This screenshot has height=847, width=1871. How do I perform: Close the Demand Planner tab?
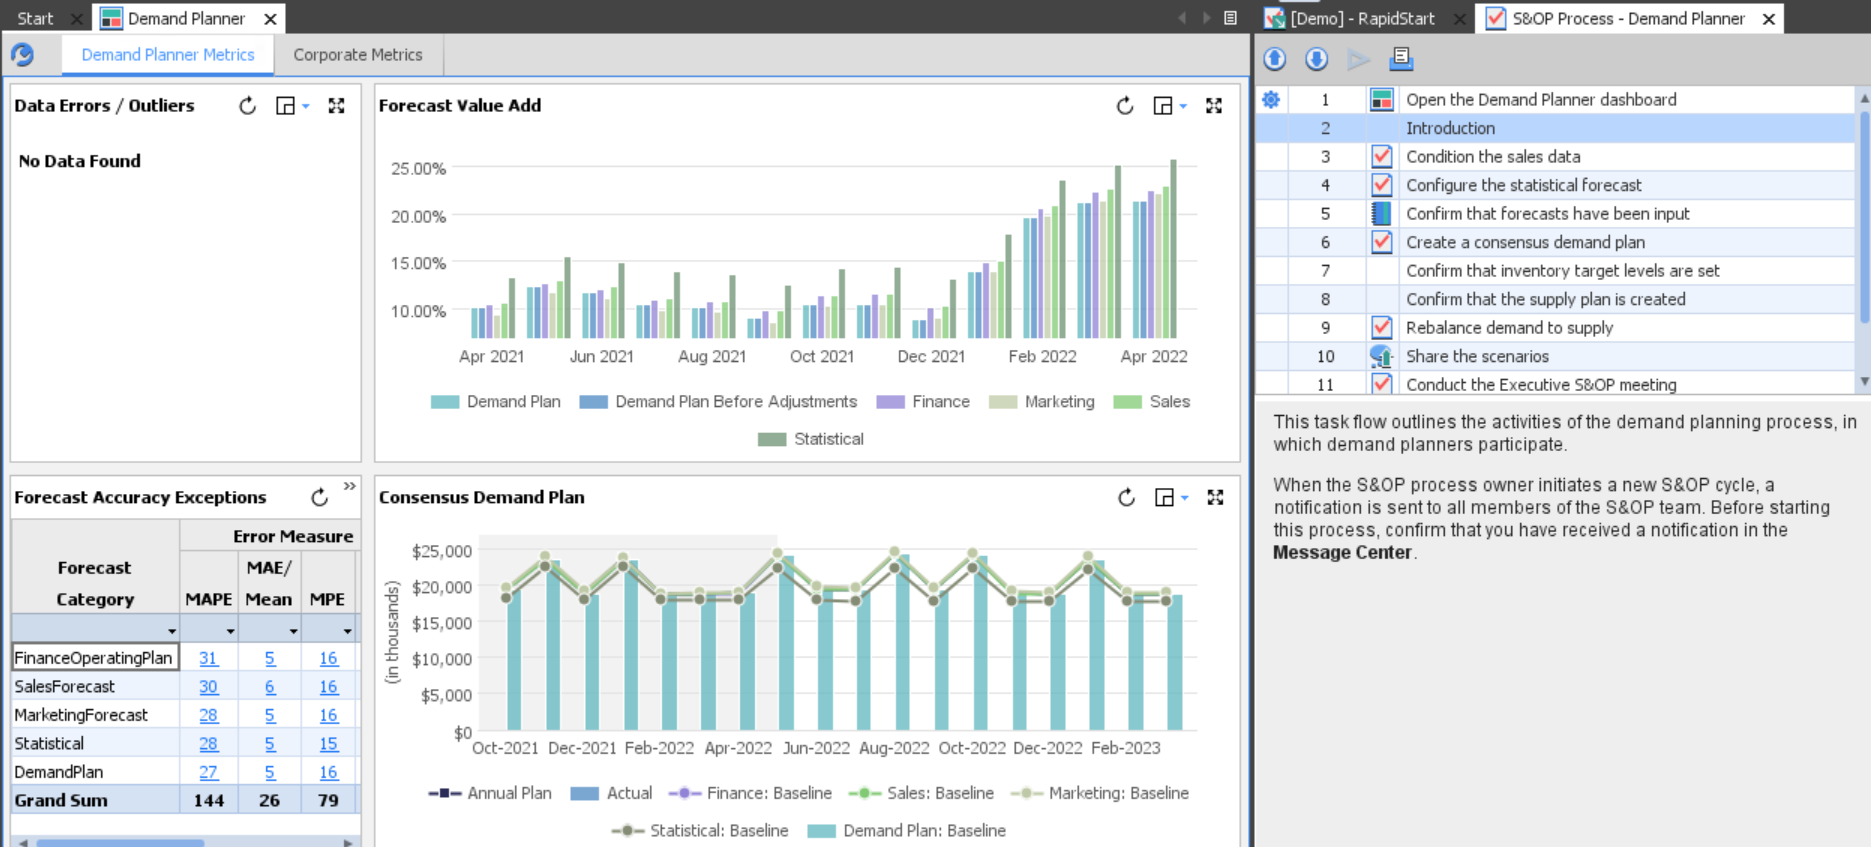(x=270, y=19)
